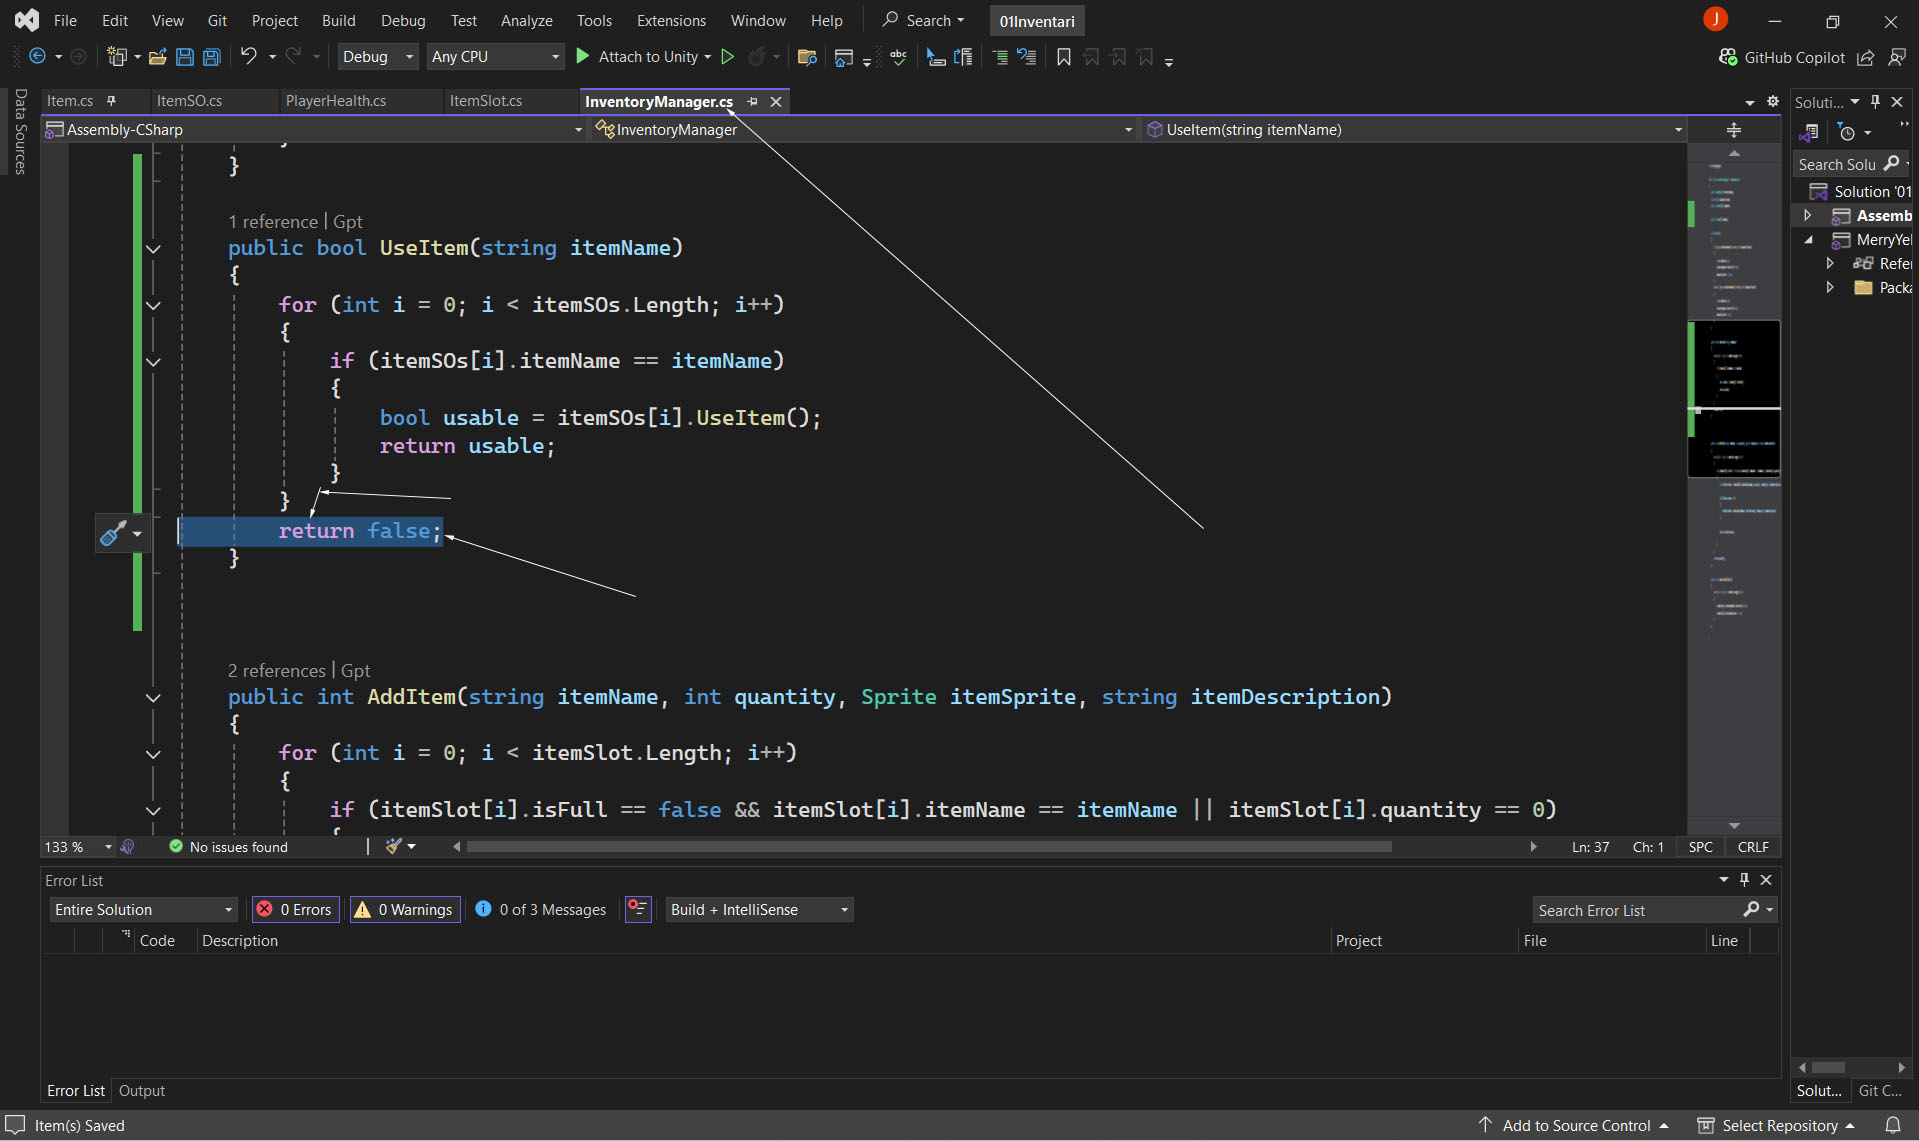1919x1141 pixels.
Task: Open the Debug configuration dropdown
Action: coord(377,57)
